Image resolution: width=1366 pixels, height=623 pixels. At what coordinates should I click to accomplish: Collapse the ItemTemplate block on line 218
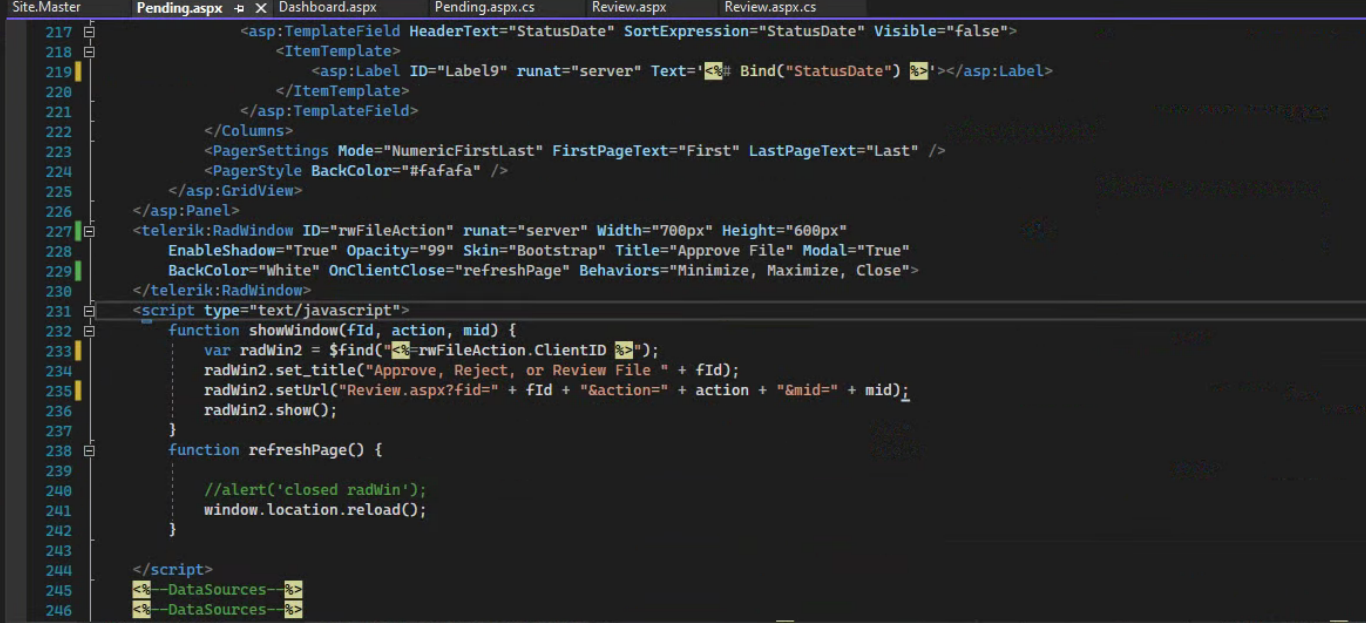pyautogui.click(x=89, y=52)
